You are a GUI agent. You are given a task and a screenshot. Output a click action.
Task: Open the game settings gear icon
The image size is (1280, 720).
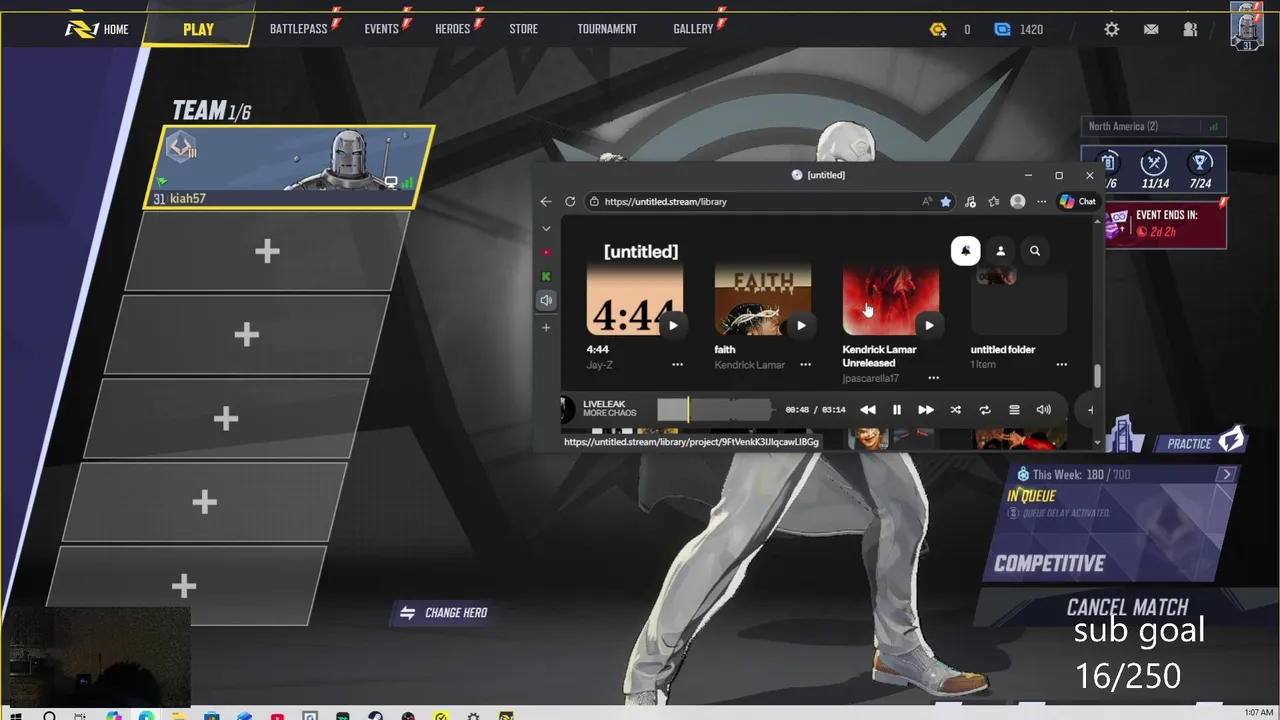1111,29
